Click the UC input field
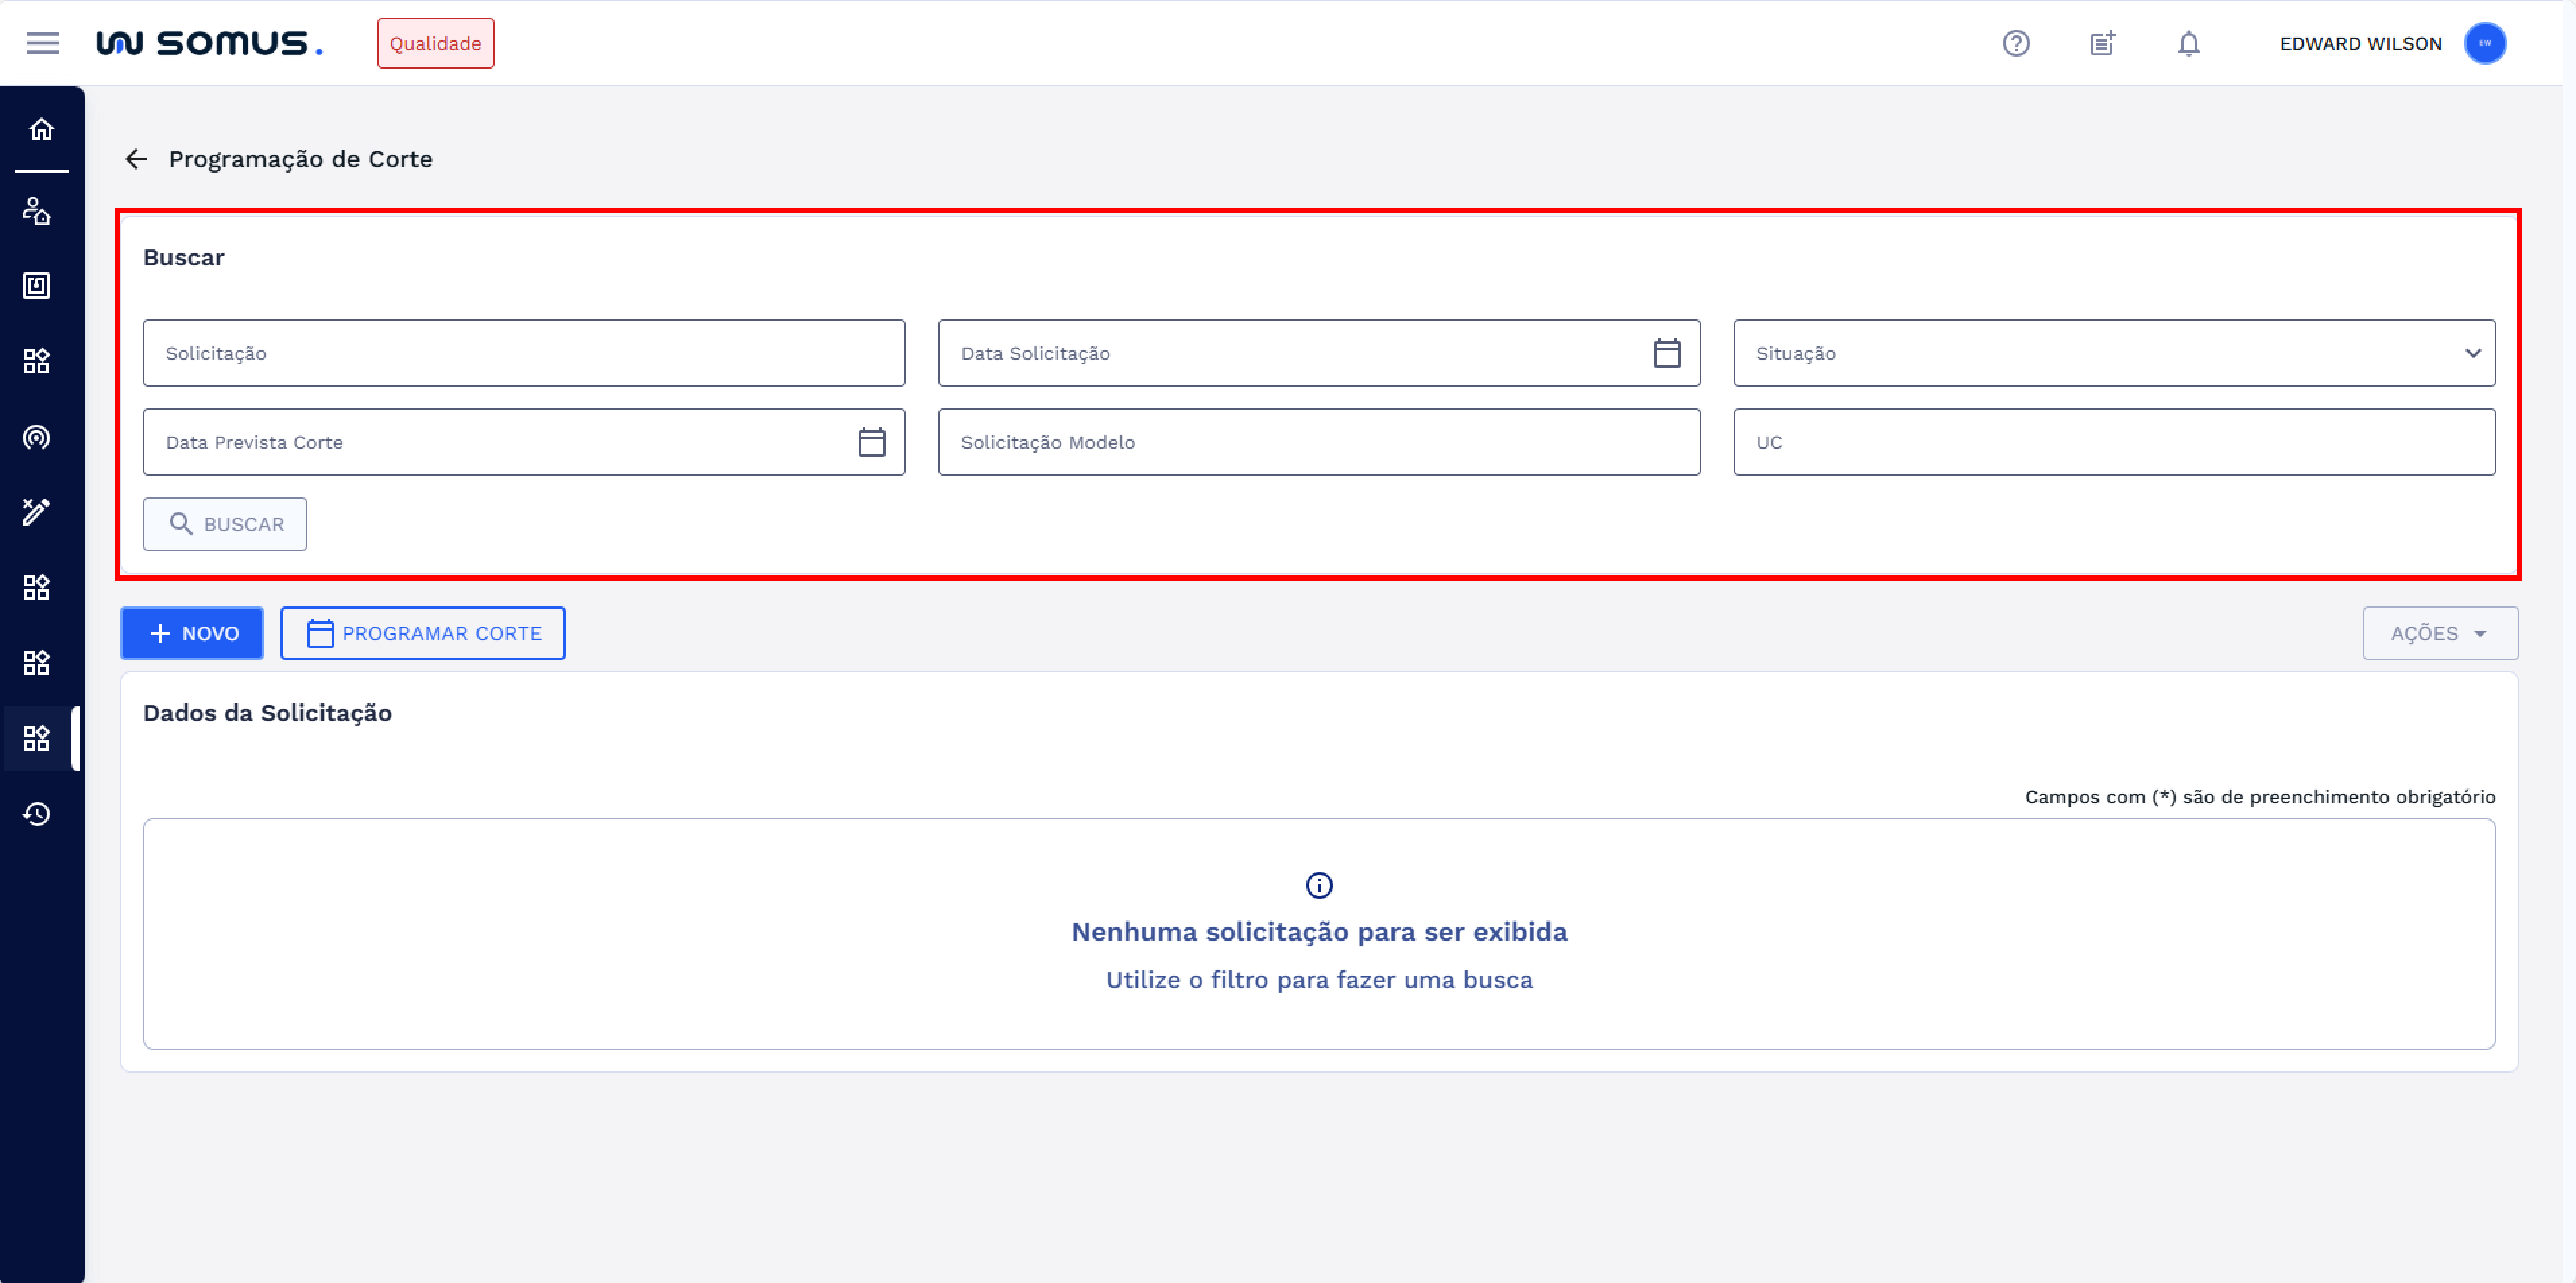Viewport: 2576px width, 1283px height. point(2113,442)
